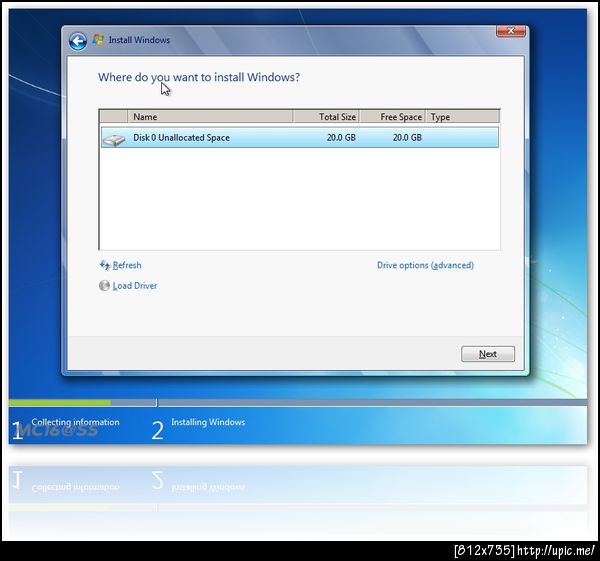The image size is (600, 561).
Task: Click the Windows flag logo in title bar
Action: click(98, 40)
